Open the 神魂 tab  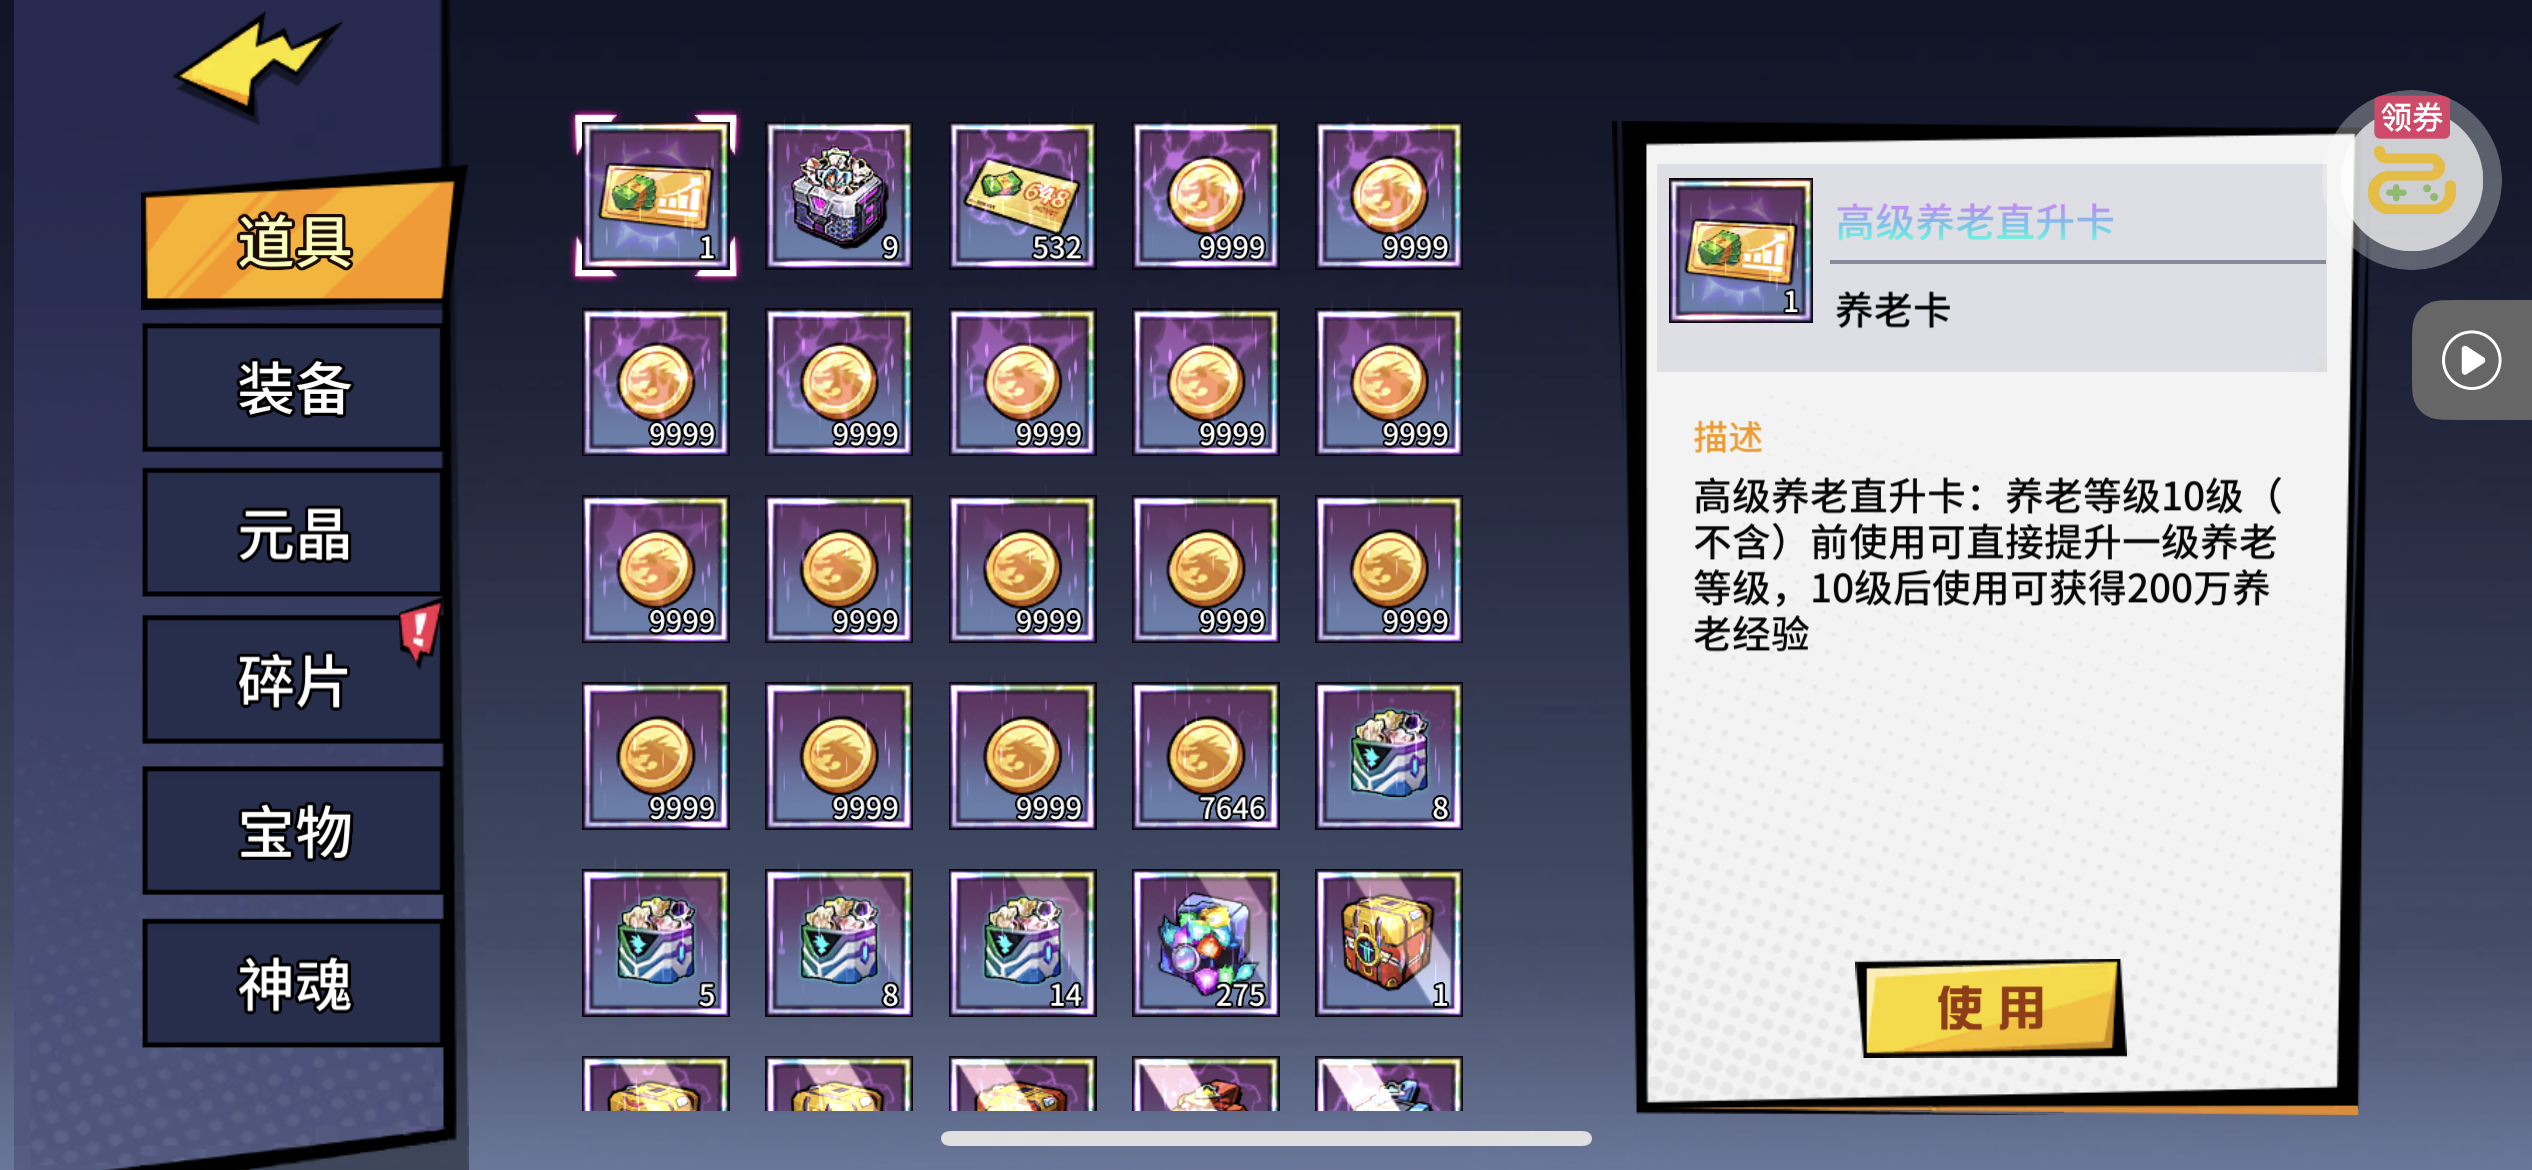[293, 984]
